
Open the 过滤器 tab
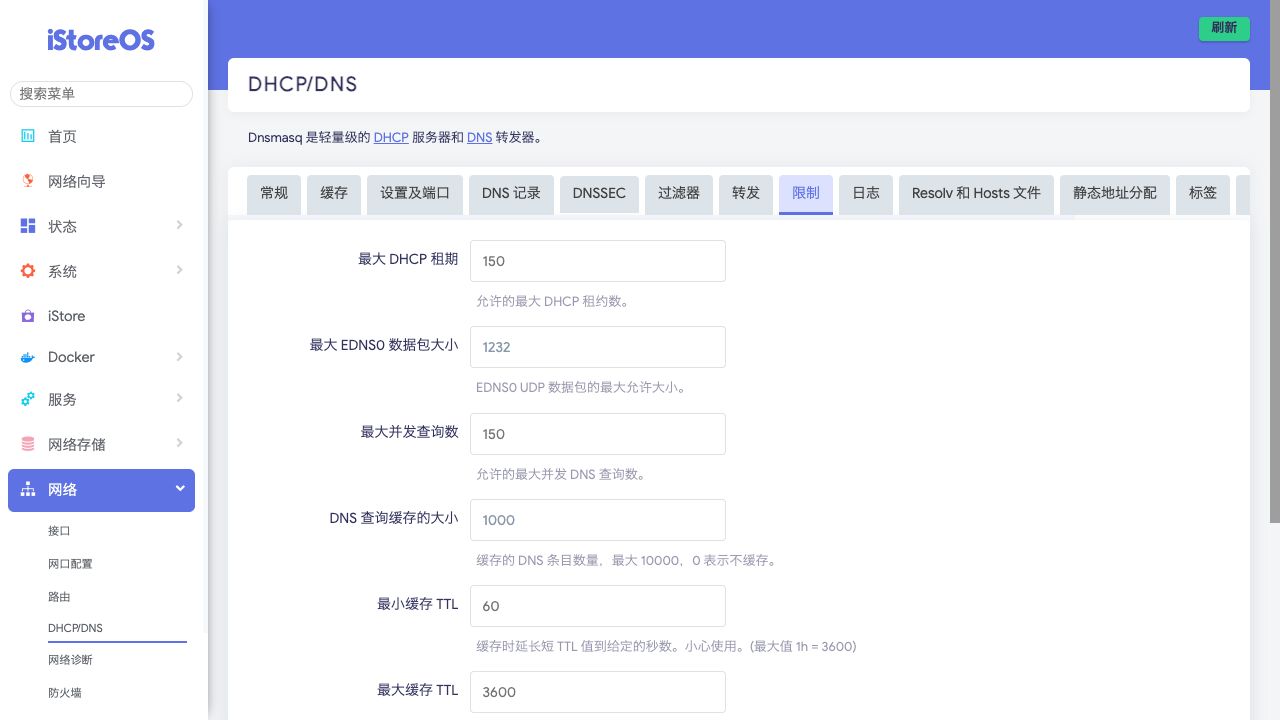click(678, 194)
